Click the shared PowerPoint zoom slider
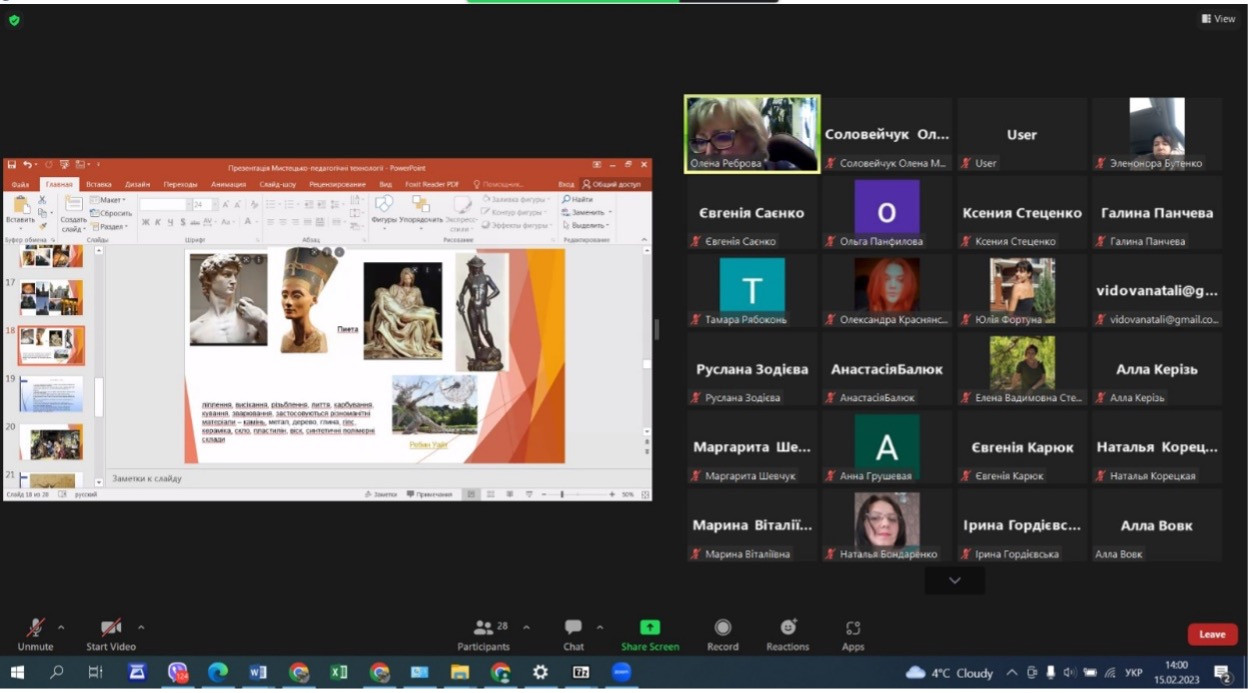1252x693 pixels. coord(563,495)
